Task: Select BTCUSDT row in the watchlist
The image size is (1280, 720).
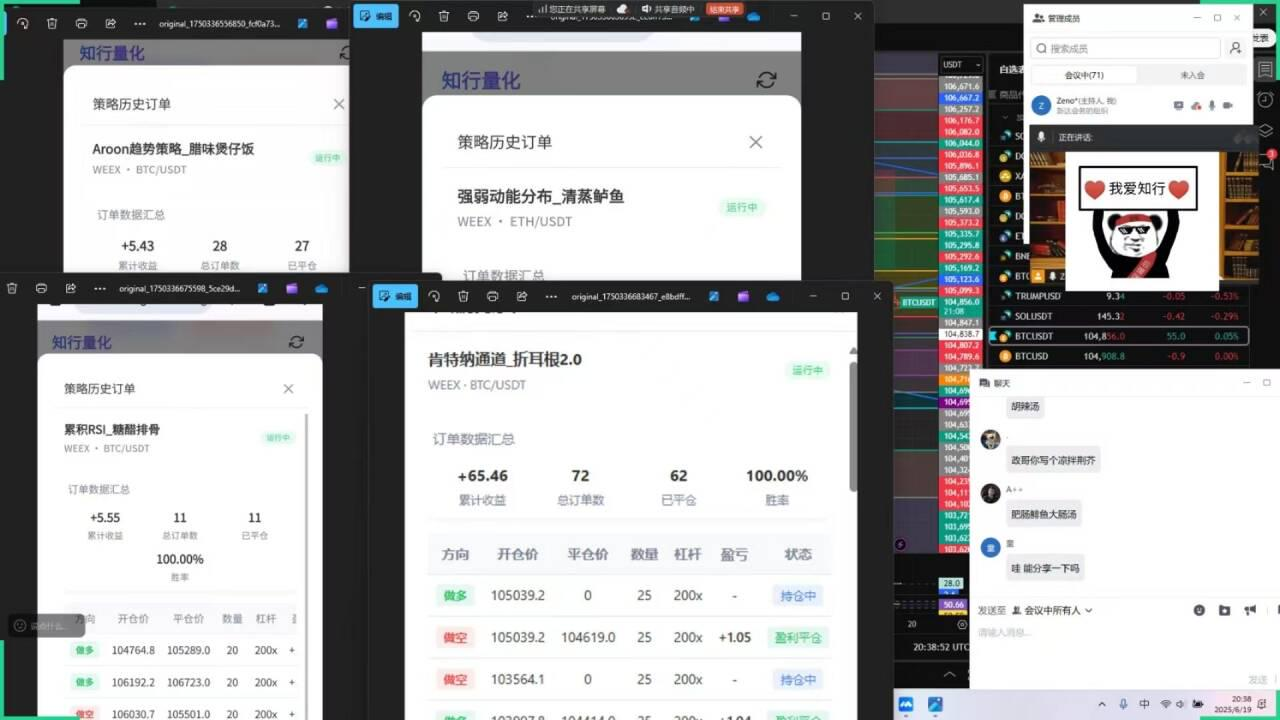Action: point(1118,336)
